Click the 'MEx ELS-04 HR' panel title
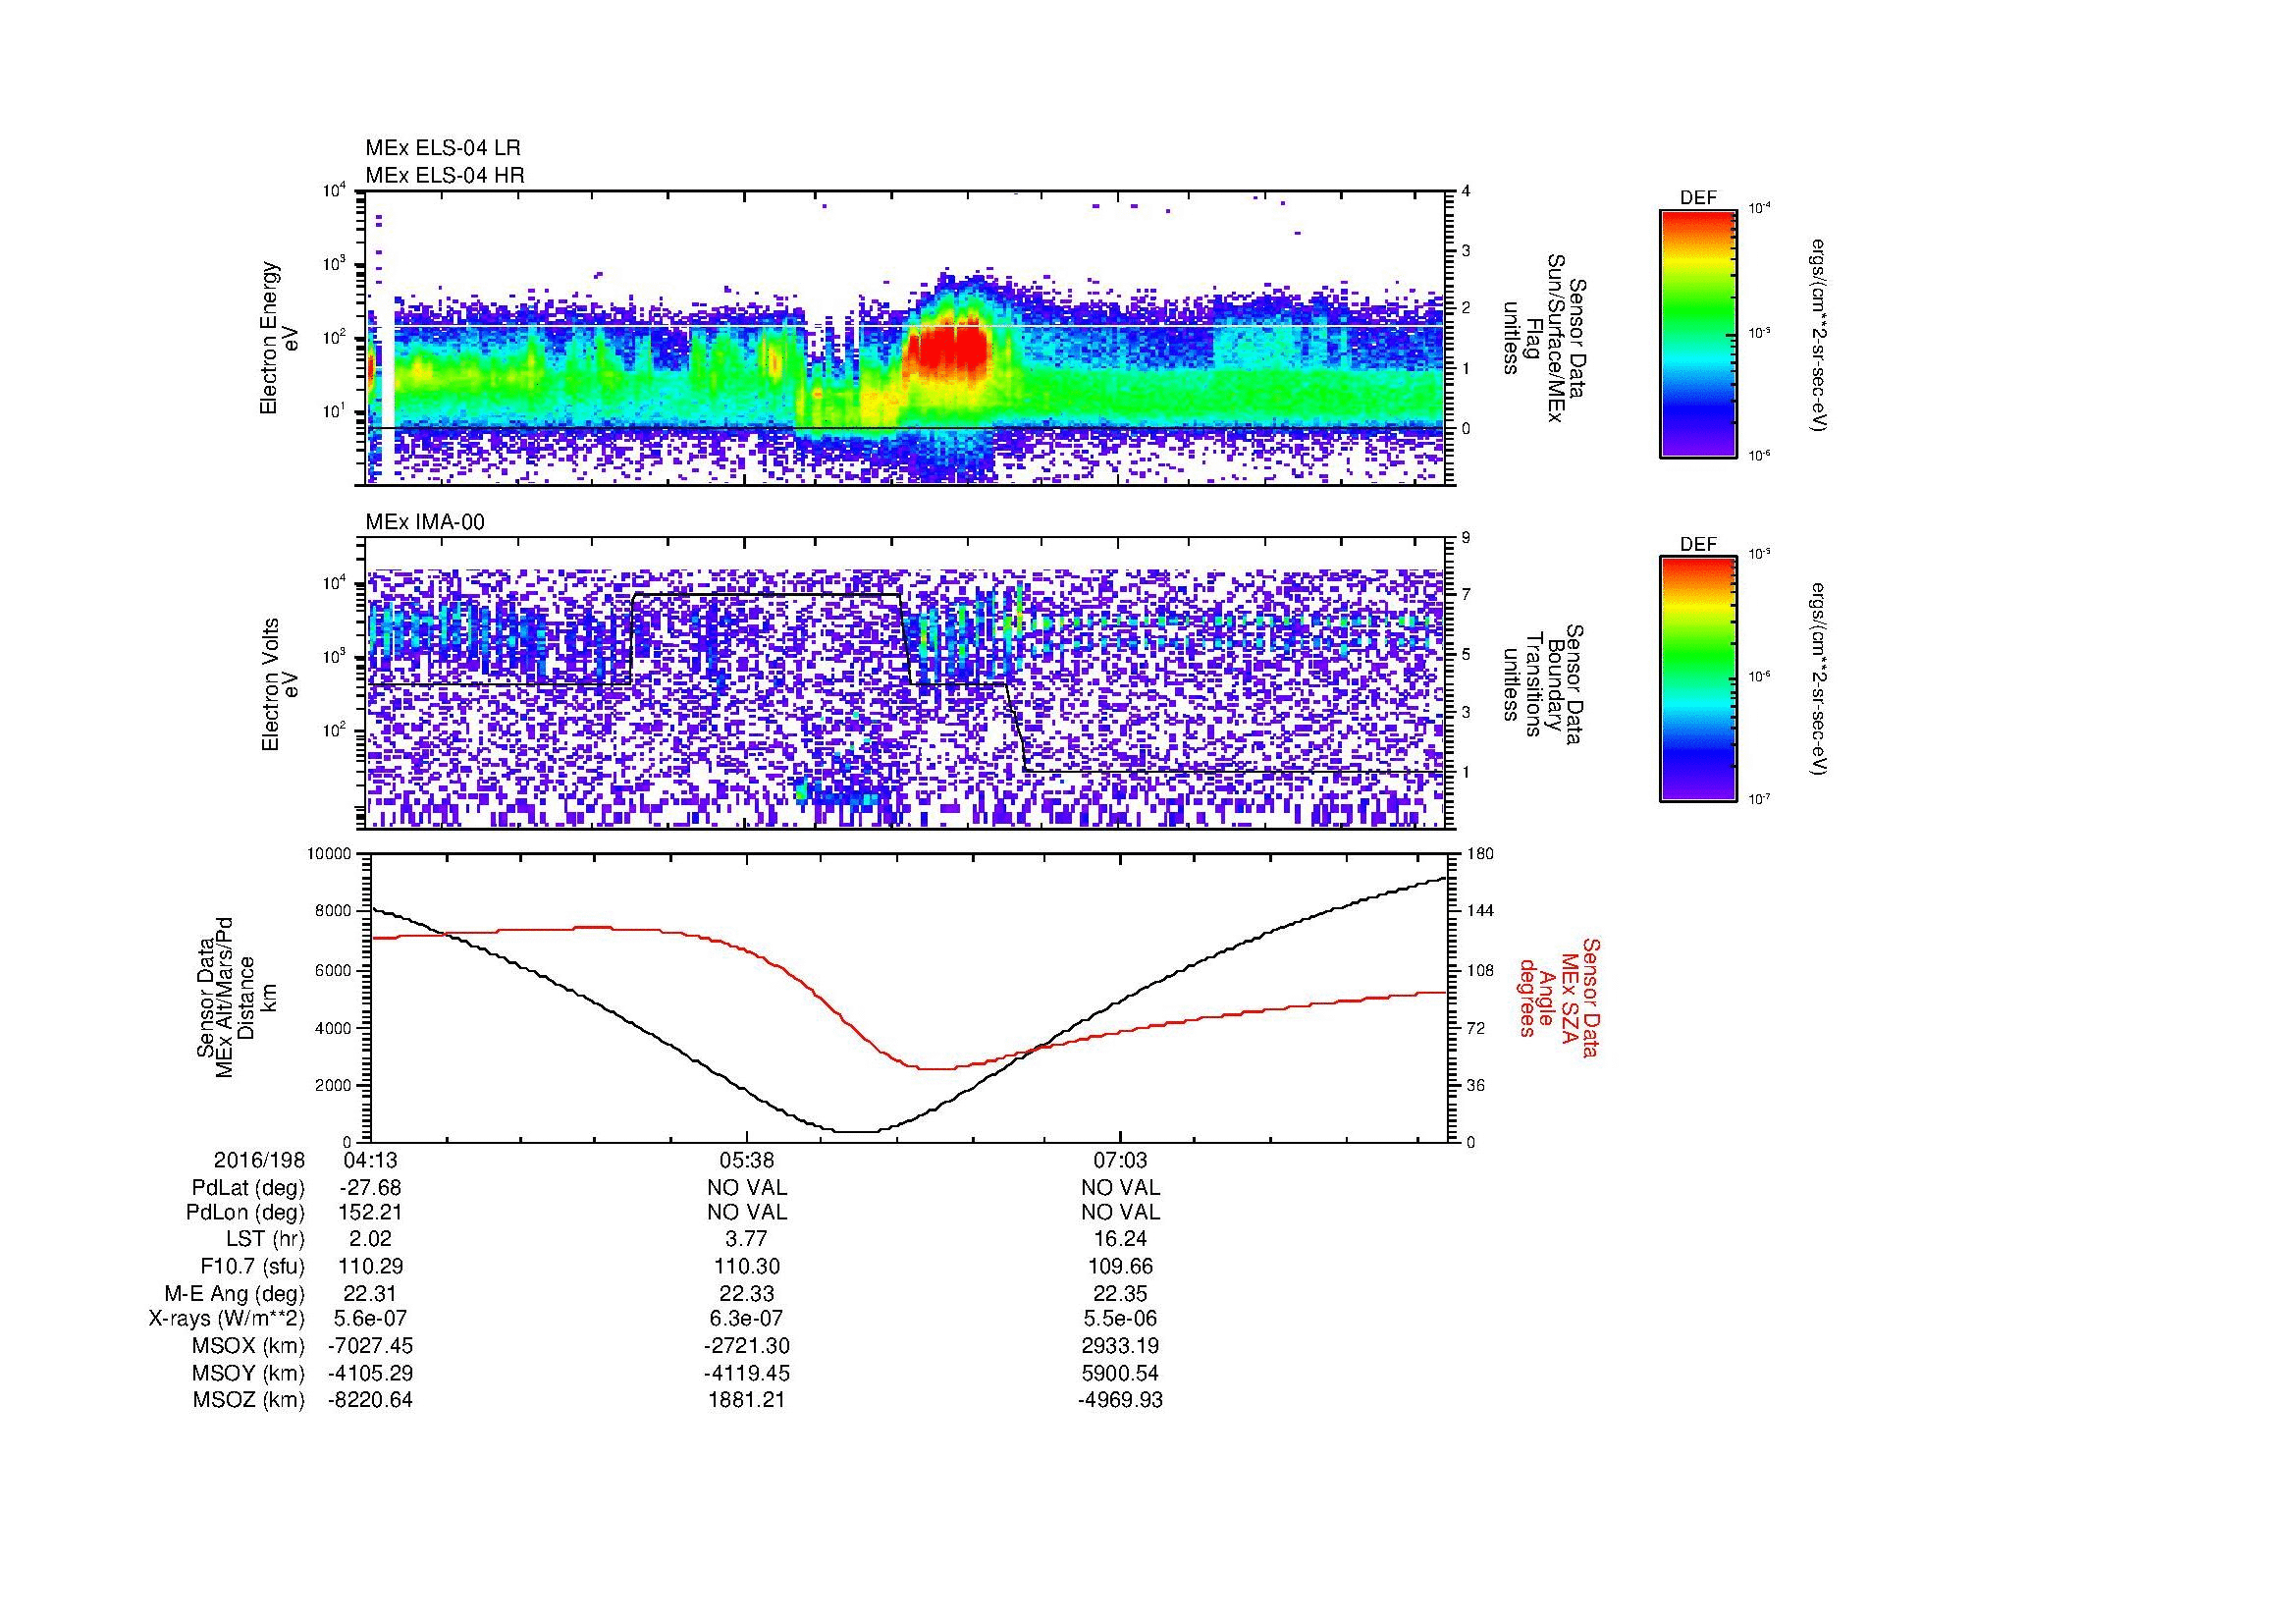This screenshot has width=2296, height=1623. click(445, 175)
